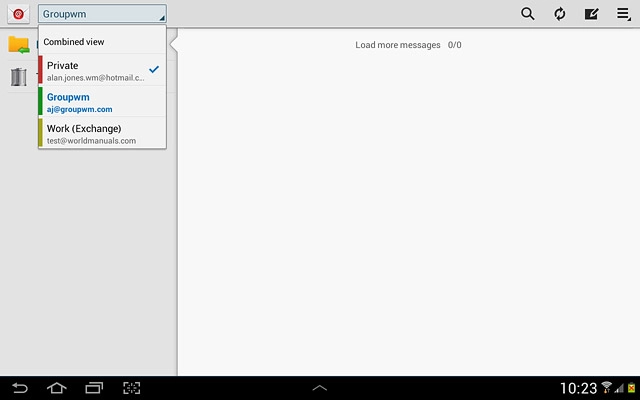This screenshot has width=640, height=400.
Task: Refresh the mailbox
Action: [560, 14]
